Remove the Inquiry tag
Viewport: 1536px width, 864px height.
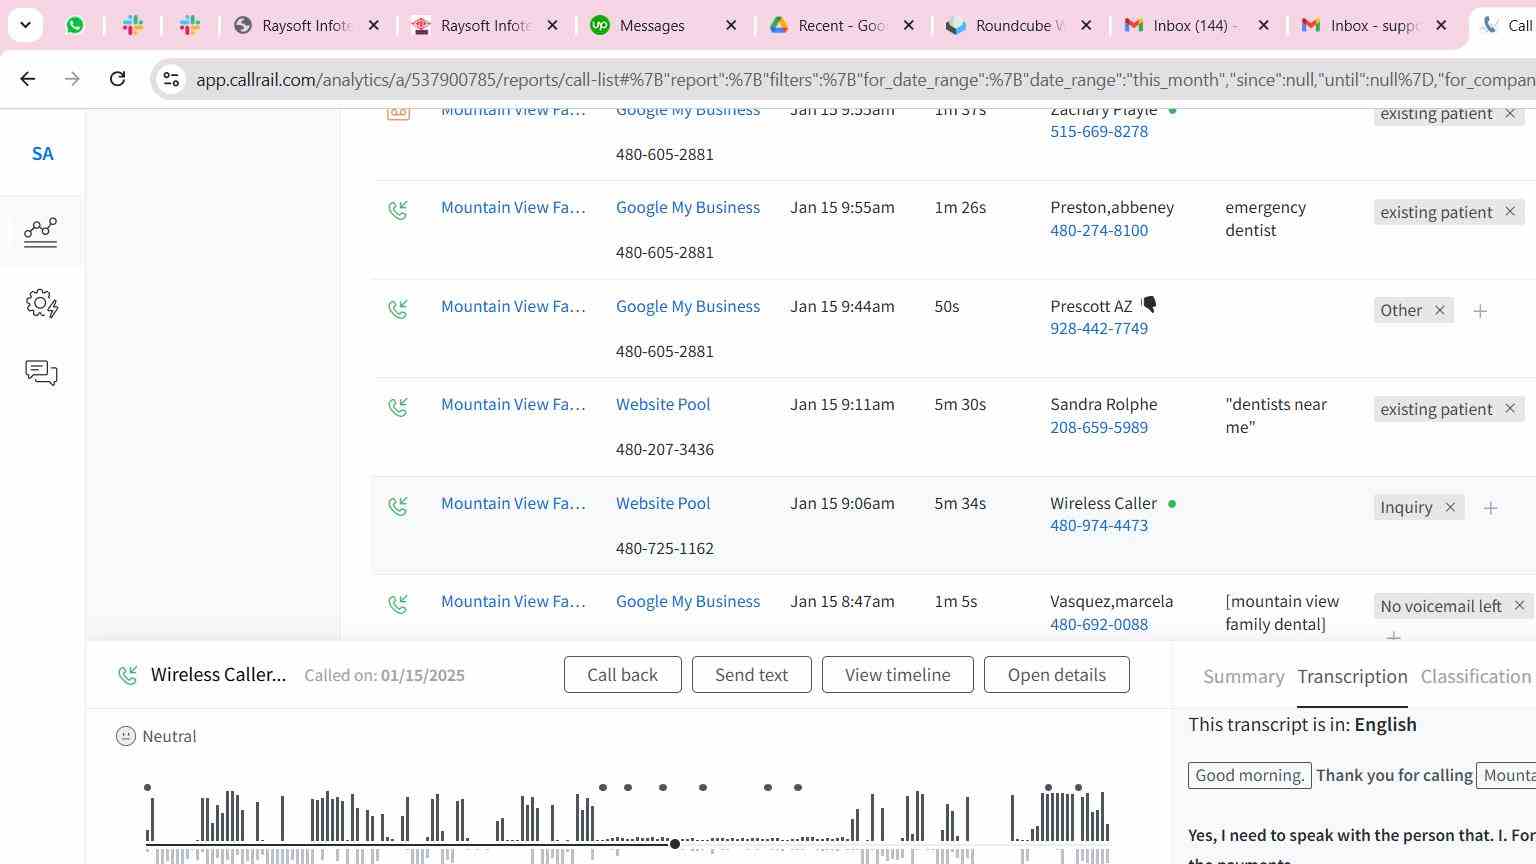tap(1450, 507)
